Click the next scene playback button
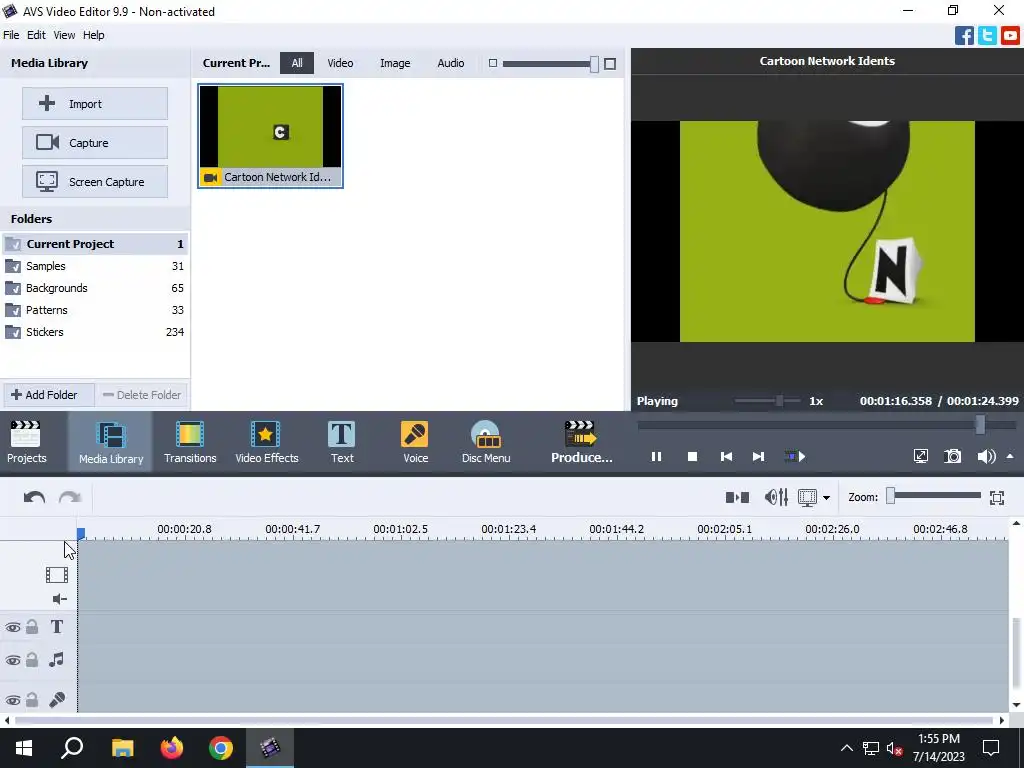This screenshot has width=1024, height=768. coord(795,456)
